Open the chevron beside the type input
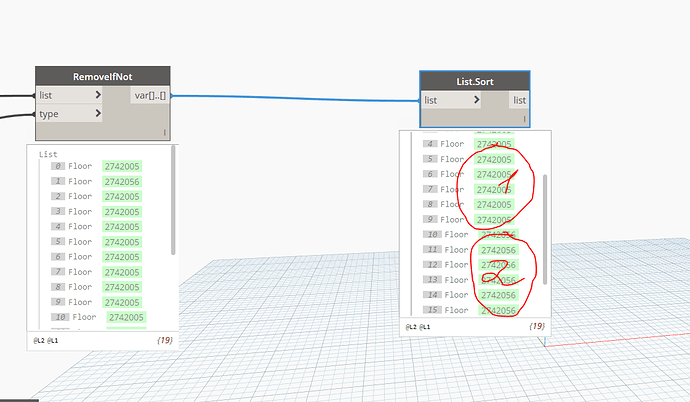690x402 pixels. click(x=98, y=114)
